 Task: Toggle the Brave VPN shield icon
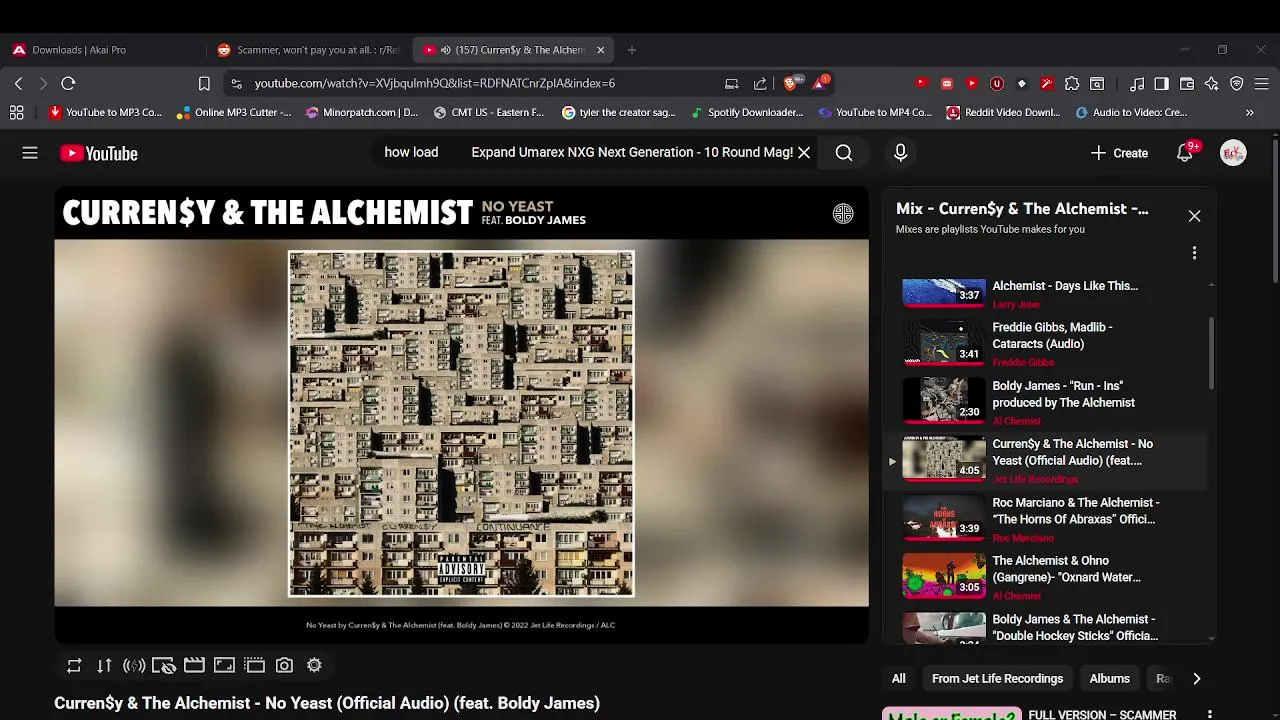[x=1237, y=84]
